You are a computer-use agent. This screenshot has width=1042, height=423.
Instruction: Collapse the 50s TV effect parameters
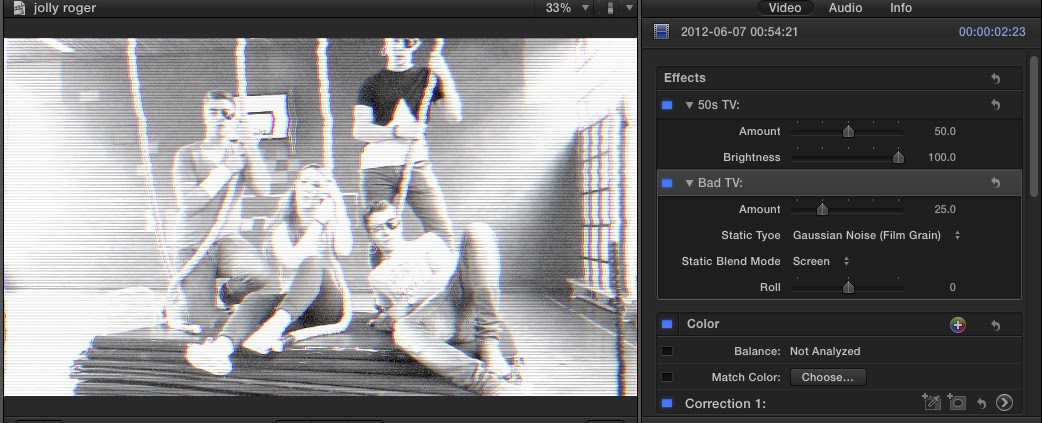click(x=689, y=105)
